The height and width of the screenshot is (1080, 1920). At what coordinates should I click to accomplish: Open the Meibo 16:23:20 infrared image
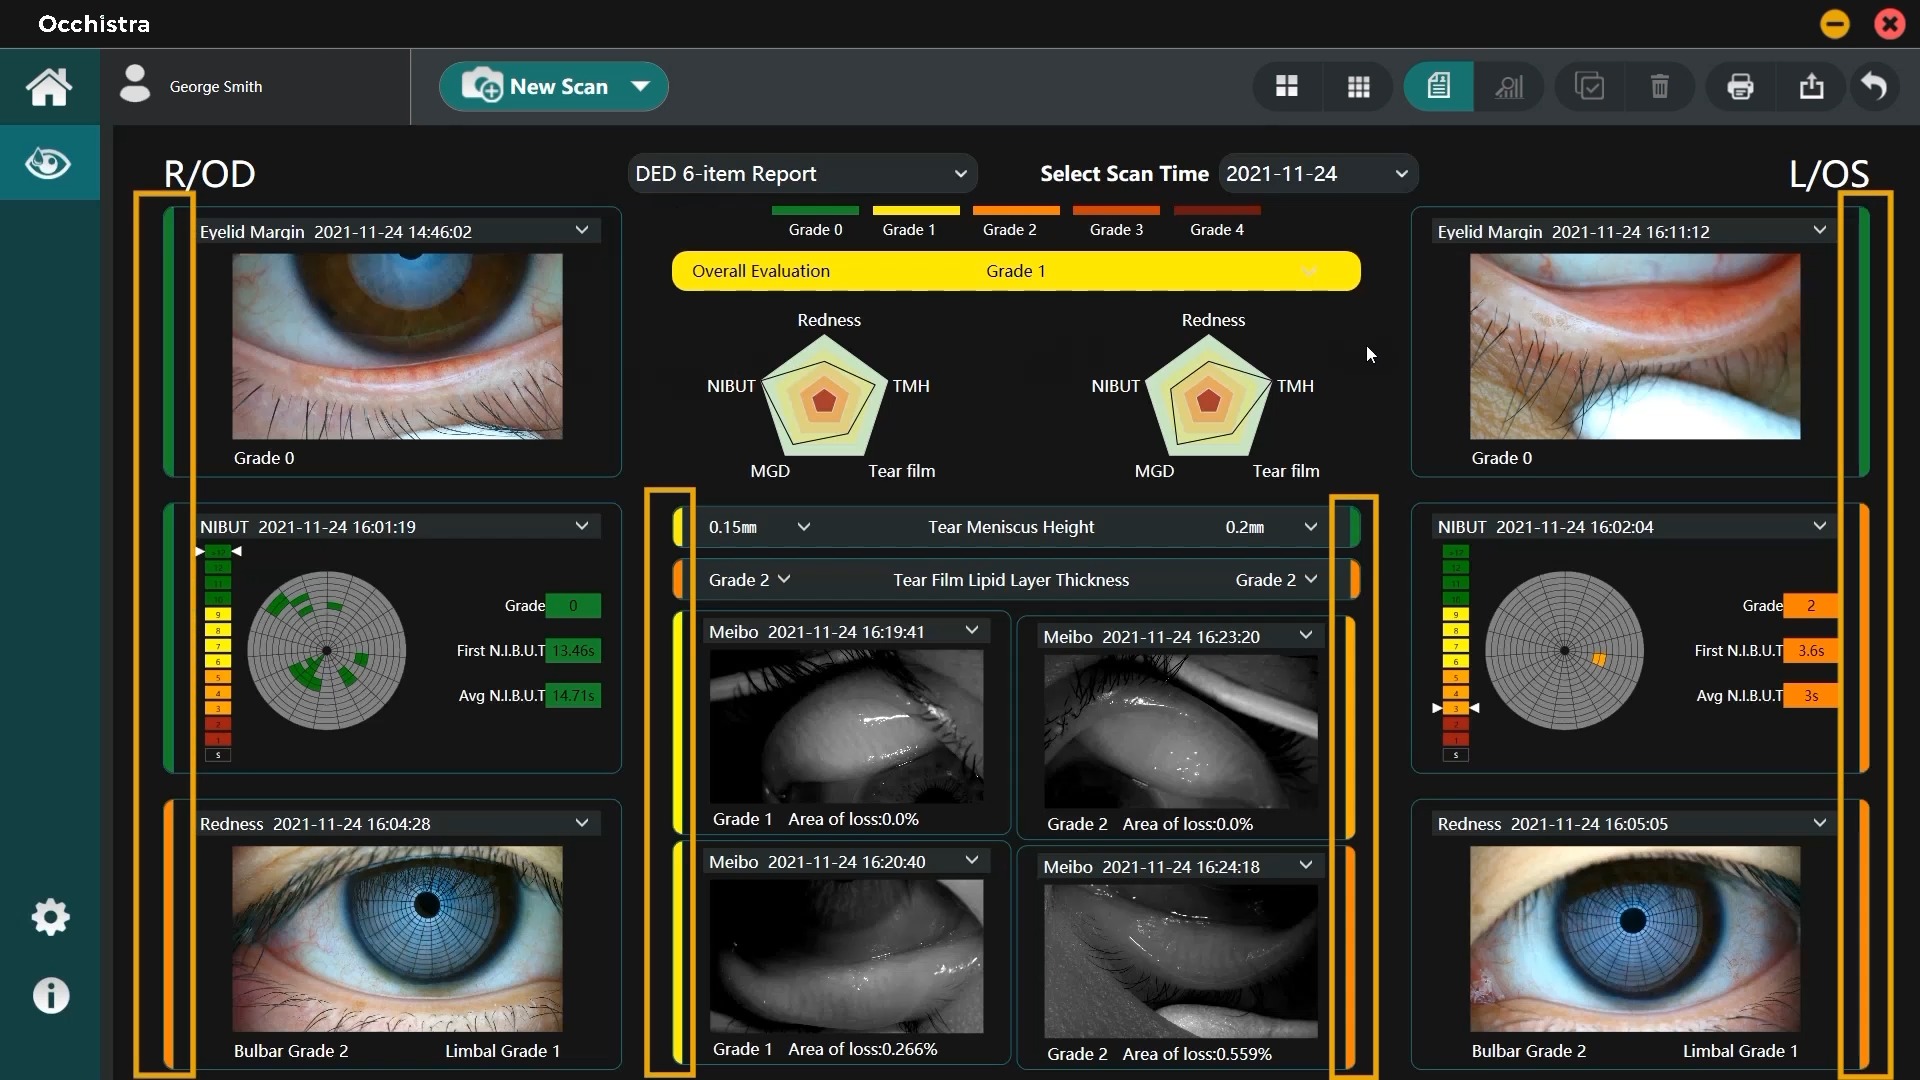[1181, 731]
